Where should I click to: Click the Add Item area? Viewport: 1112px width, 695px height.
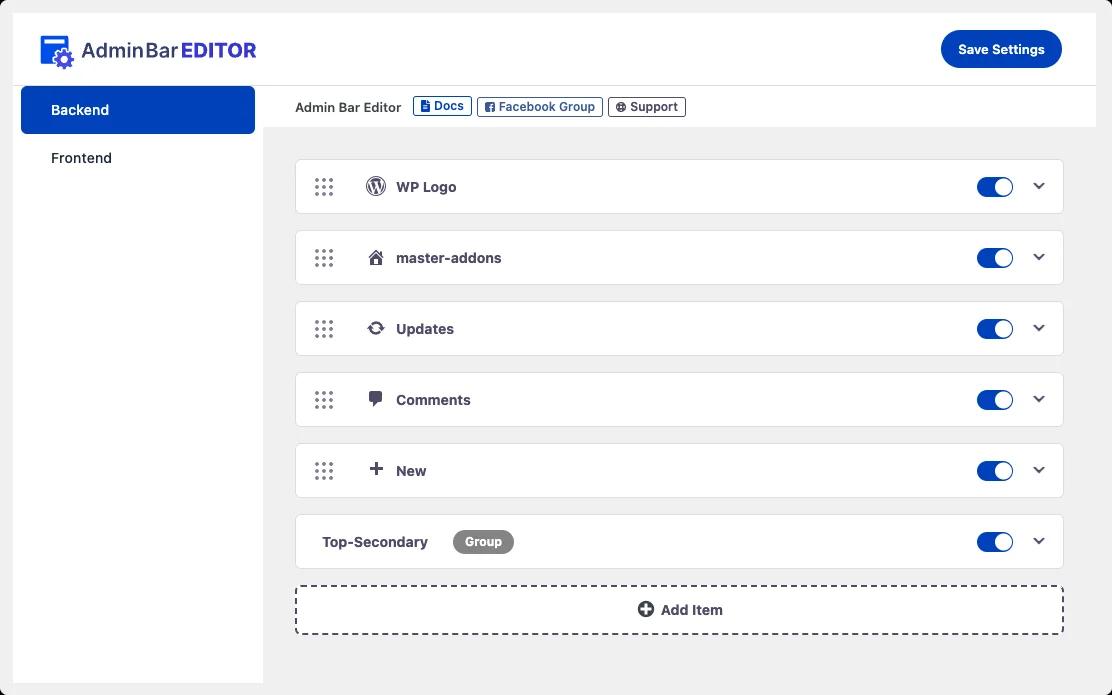click(679, 609)
